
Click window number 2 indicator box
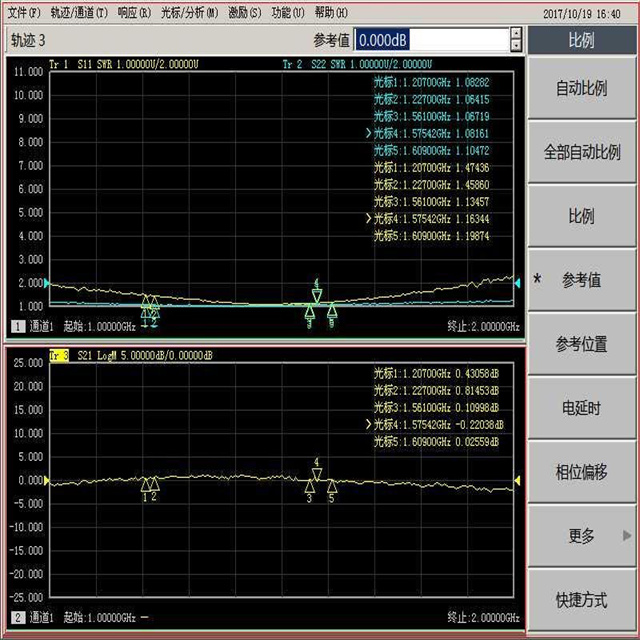(18, 617)
